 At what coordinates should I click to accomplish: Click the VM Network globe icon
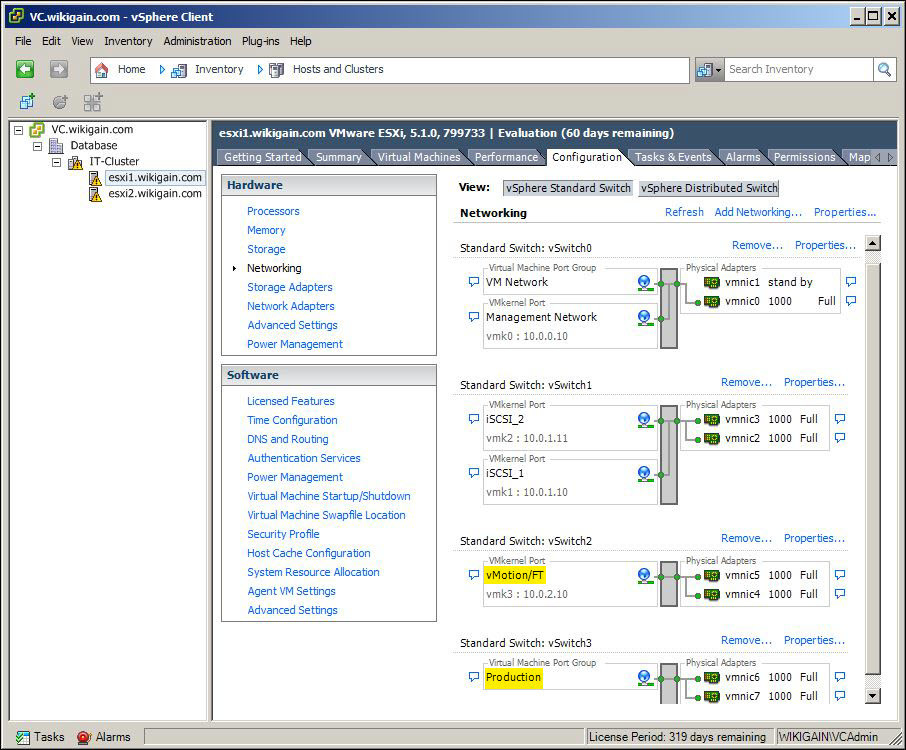coord(644,283)
